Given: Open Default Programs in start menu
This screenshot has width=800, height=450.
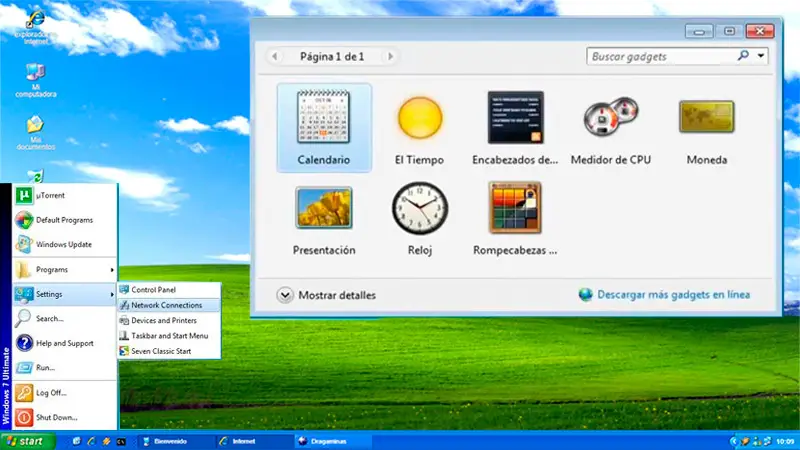Looking at the screenshot, I should [x=65, y=220].
